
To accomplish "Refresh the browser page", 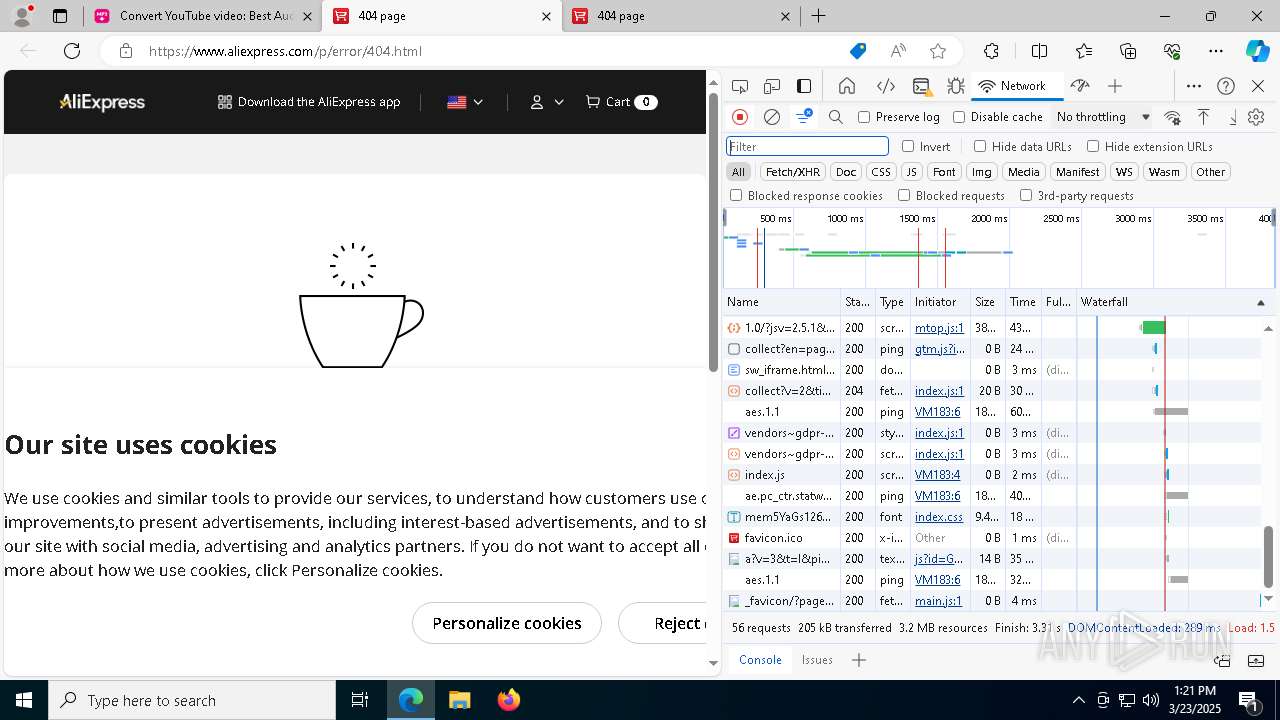I will coord(72,51).
